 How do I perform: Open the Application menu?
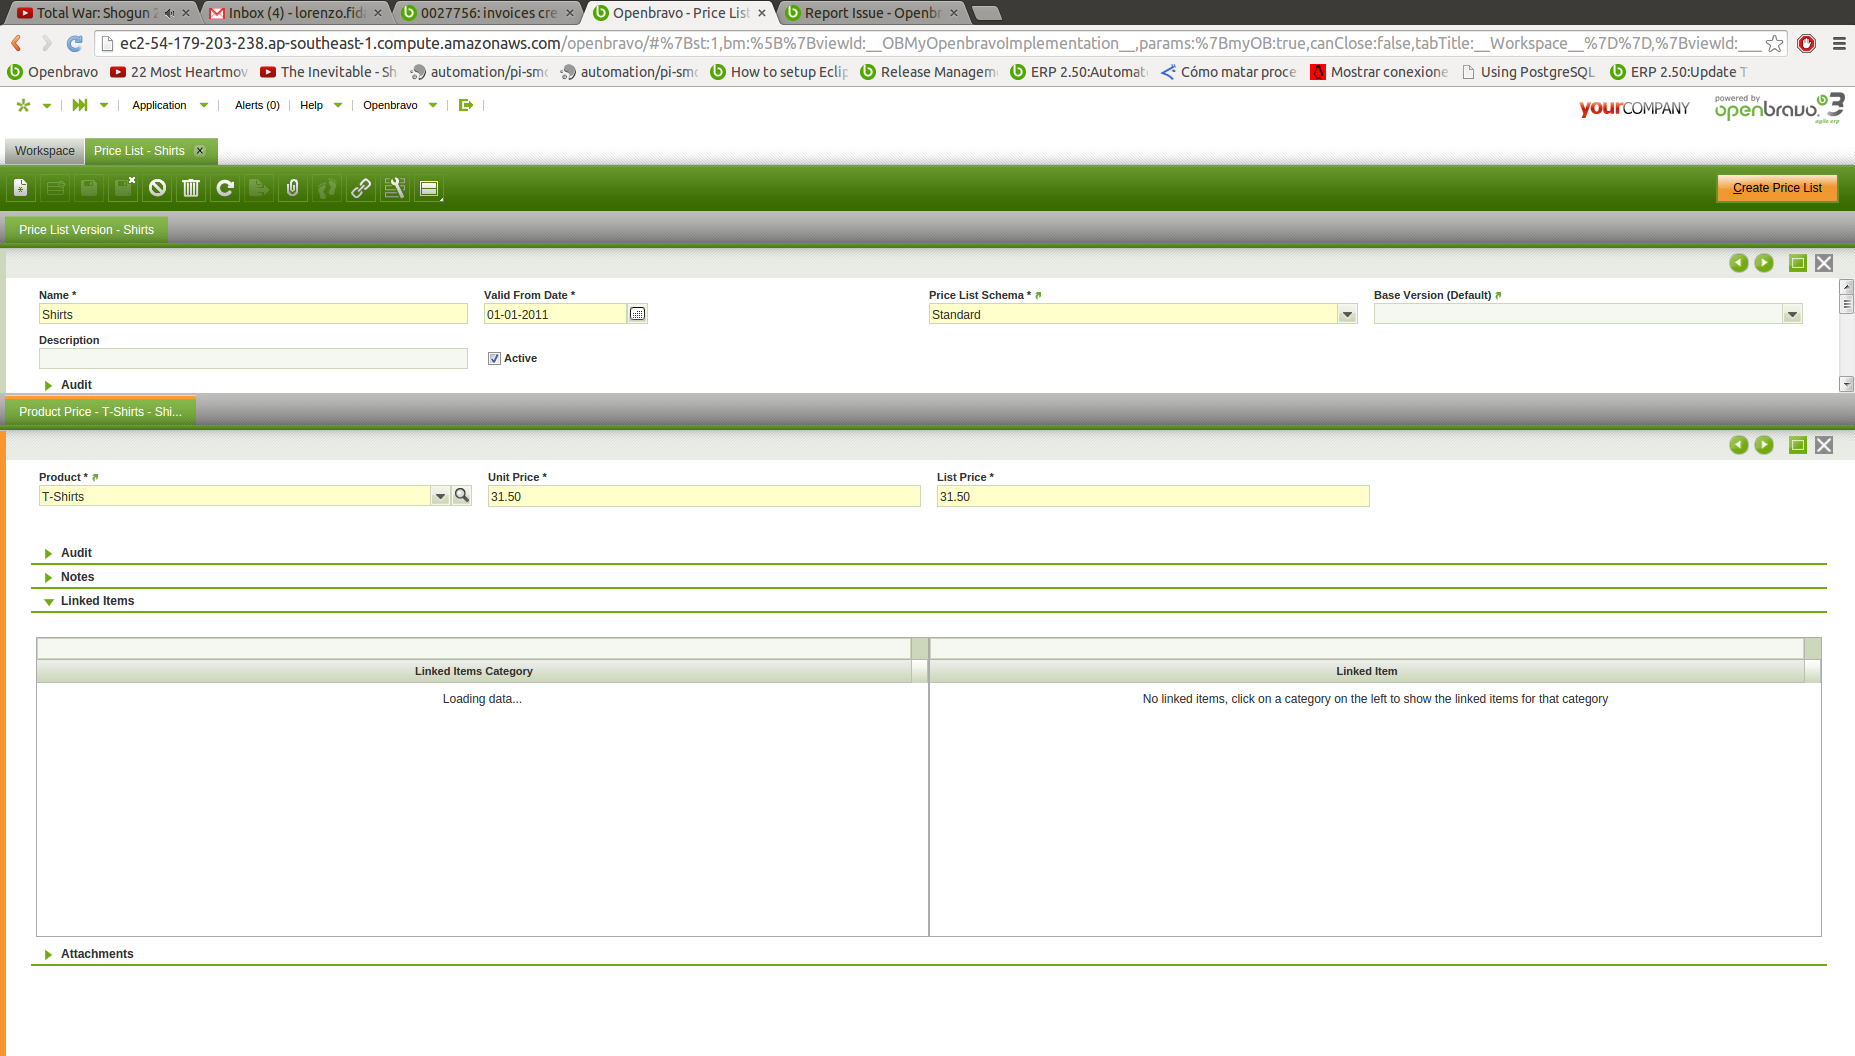160,105
